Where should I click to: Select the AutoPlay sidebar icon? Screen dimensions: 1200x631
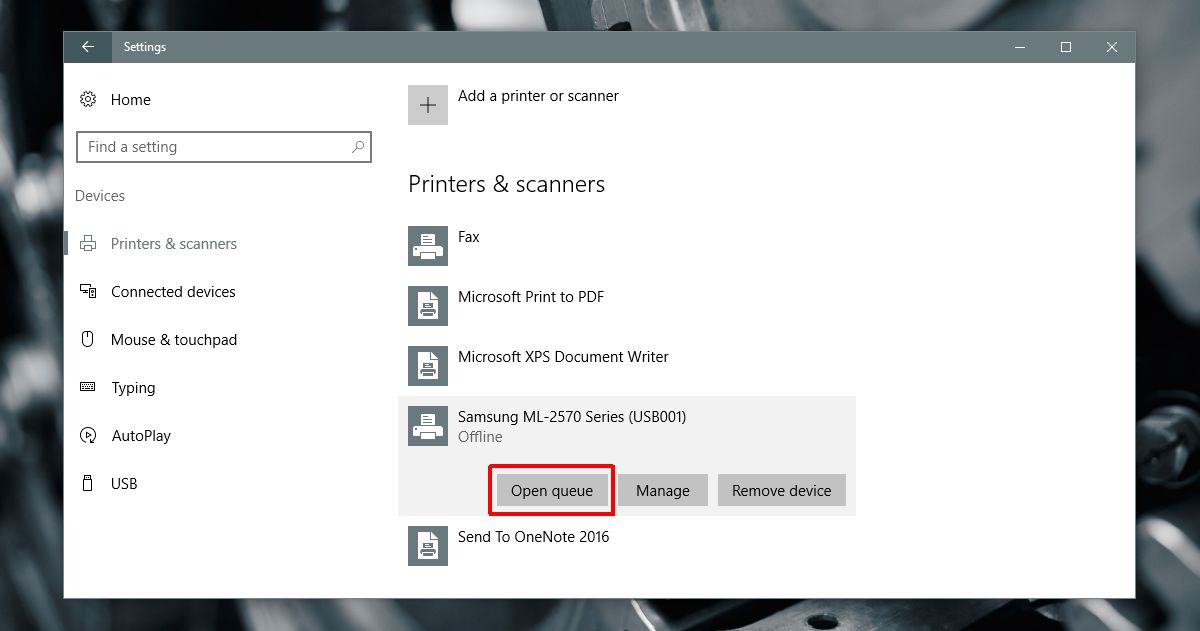coord(89,435)
